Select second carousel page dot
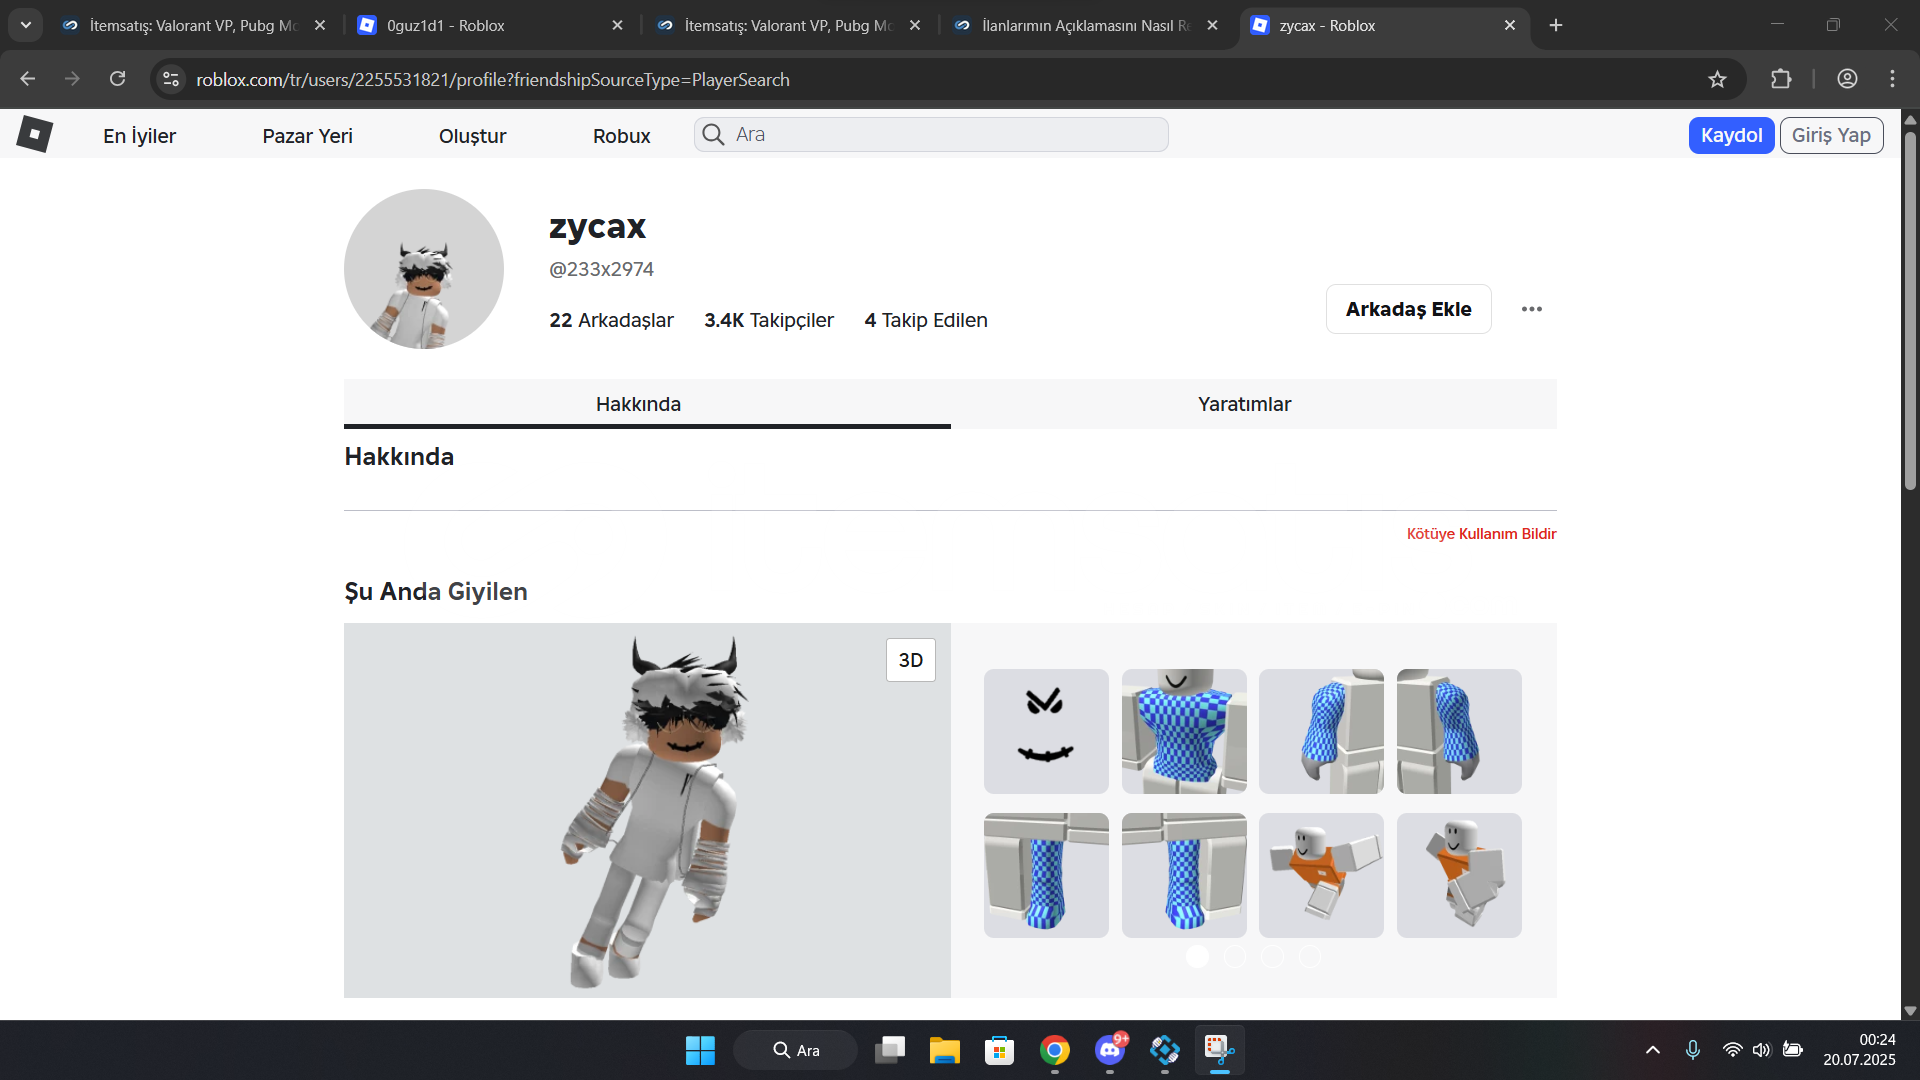 (x=1235, y=957)
